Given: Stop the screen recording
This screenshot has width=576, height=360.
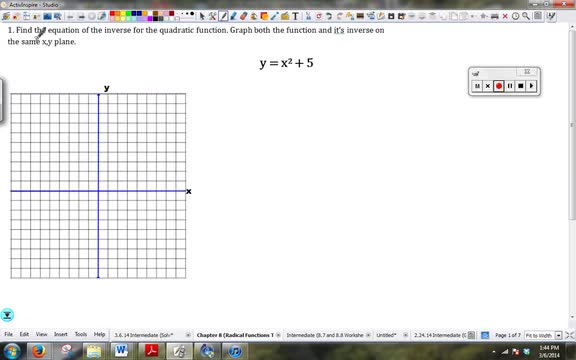Looking at the screenshot, I should click(x=521, y=86).
